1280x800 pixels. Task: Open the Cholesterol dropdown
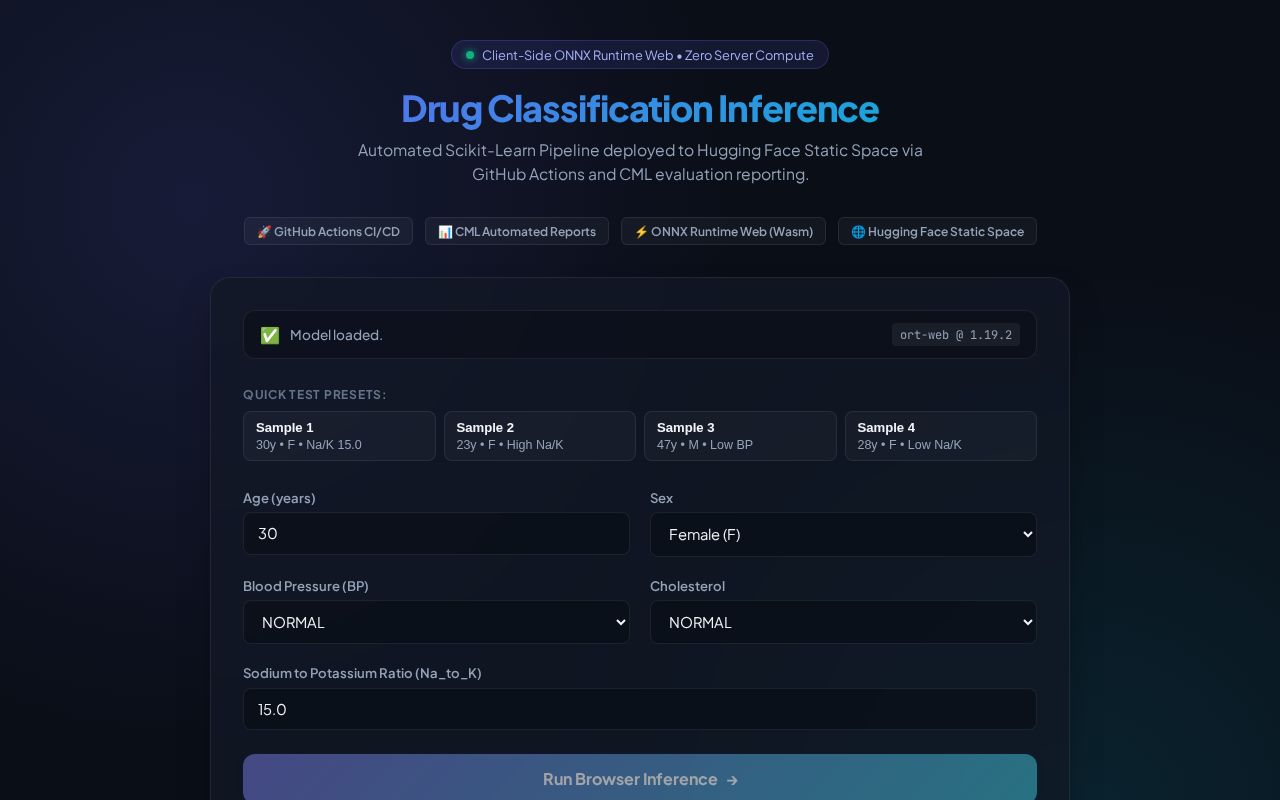click(x=843, y=622)
